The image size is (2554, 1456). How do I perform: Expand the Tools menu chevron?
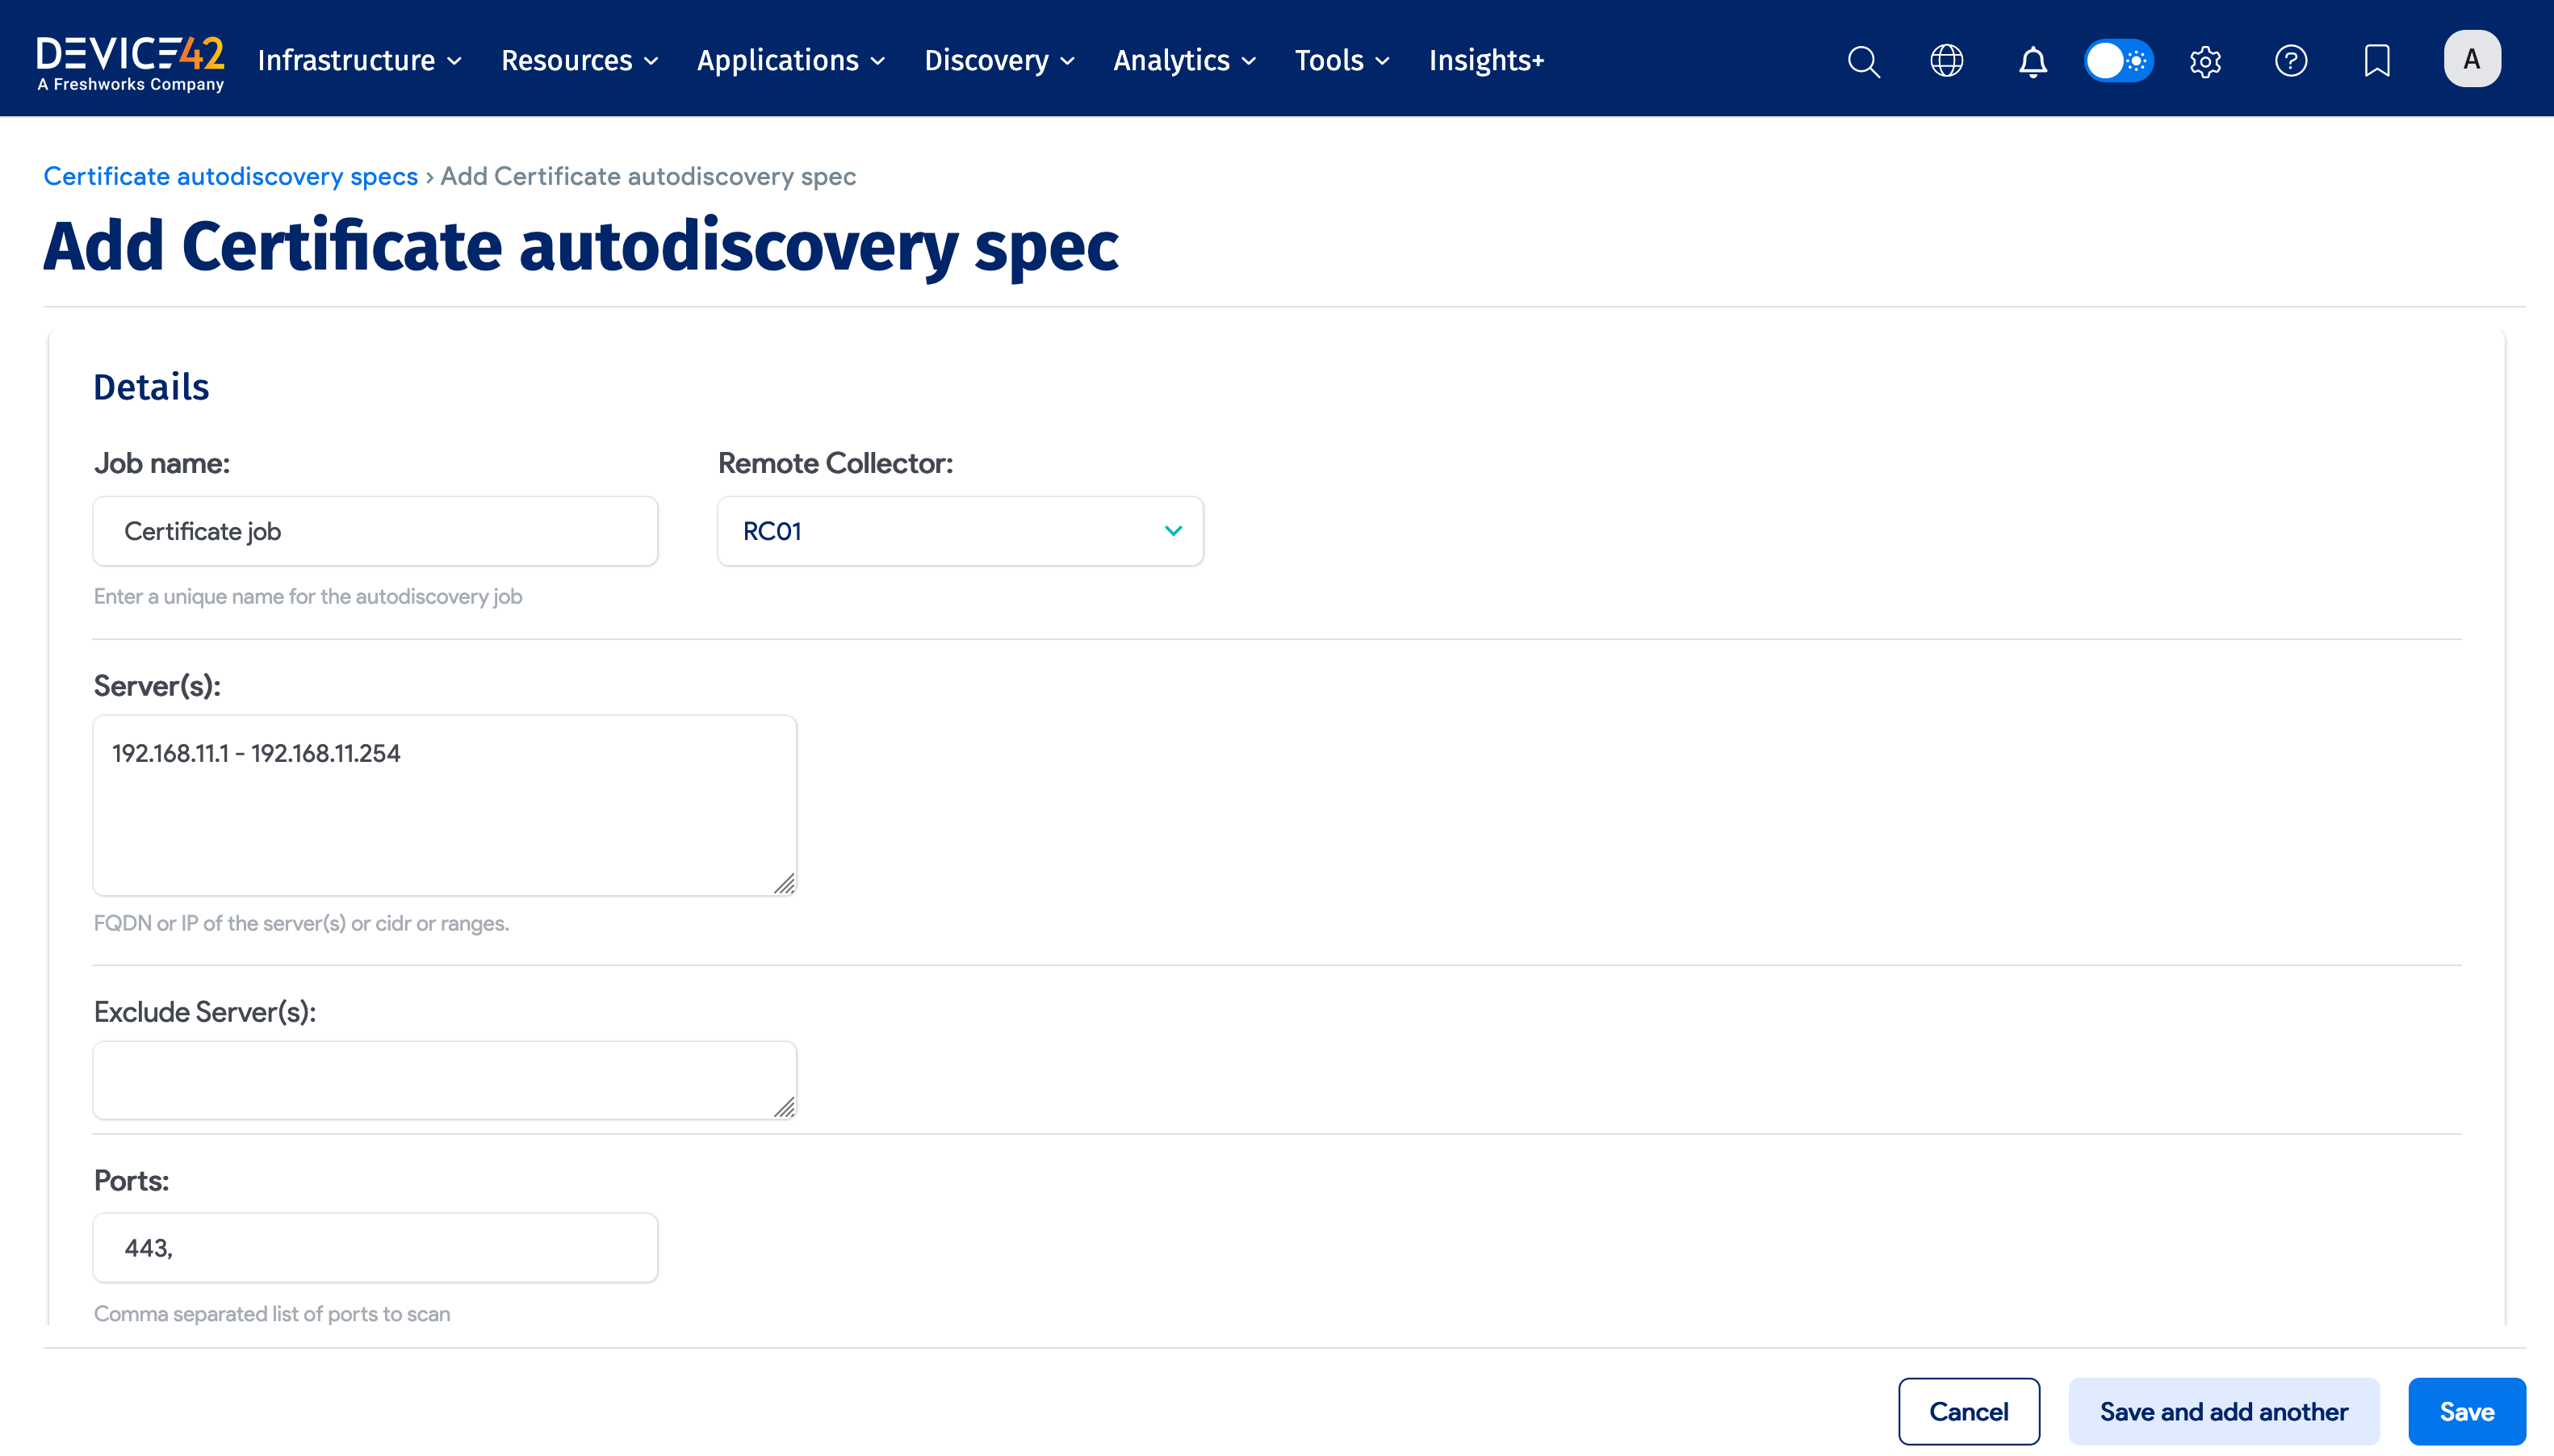pos(1383,61)
